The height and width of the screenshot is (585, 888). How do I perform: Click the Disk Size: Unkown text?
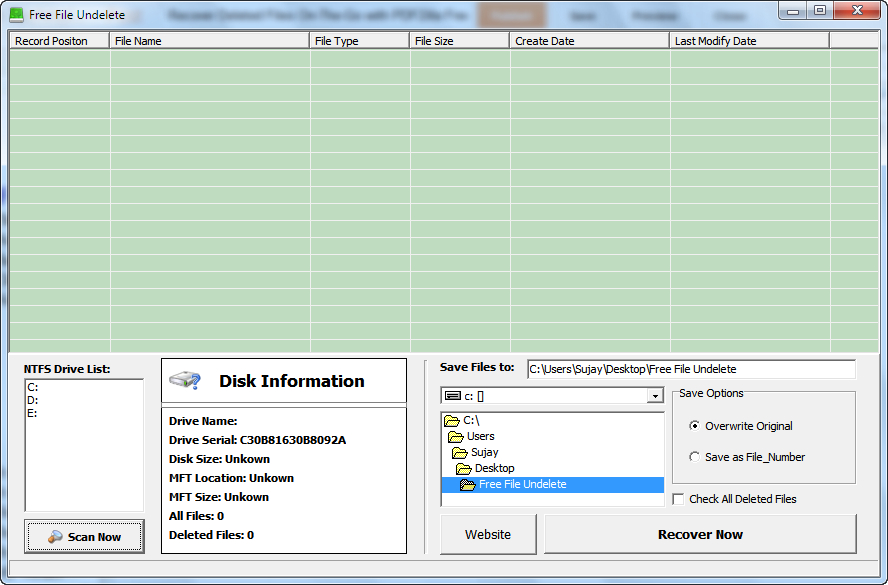click(x=219, y=459)
